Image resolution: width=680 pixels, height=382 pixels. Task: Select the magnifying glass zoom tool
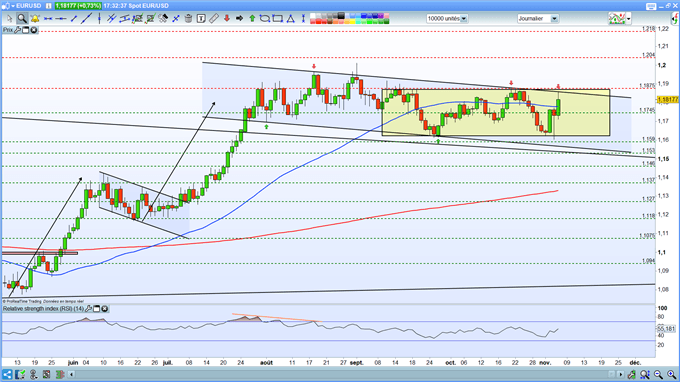pyautogui.click(x=22, y=18)
